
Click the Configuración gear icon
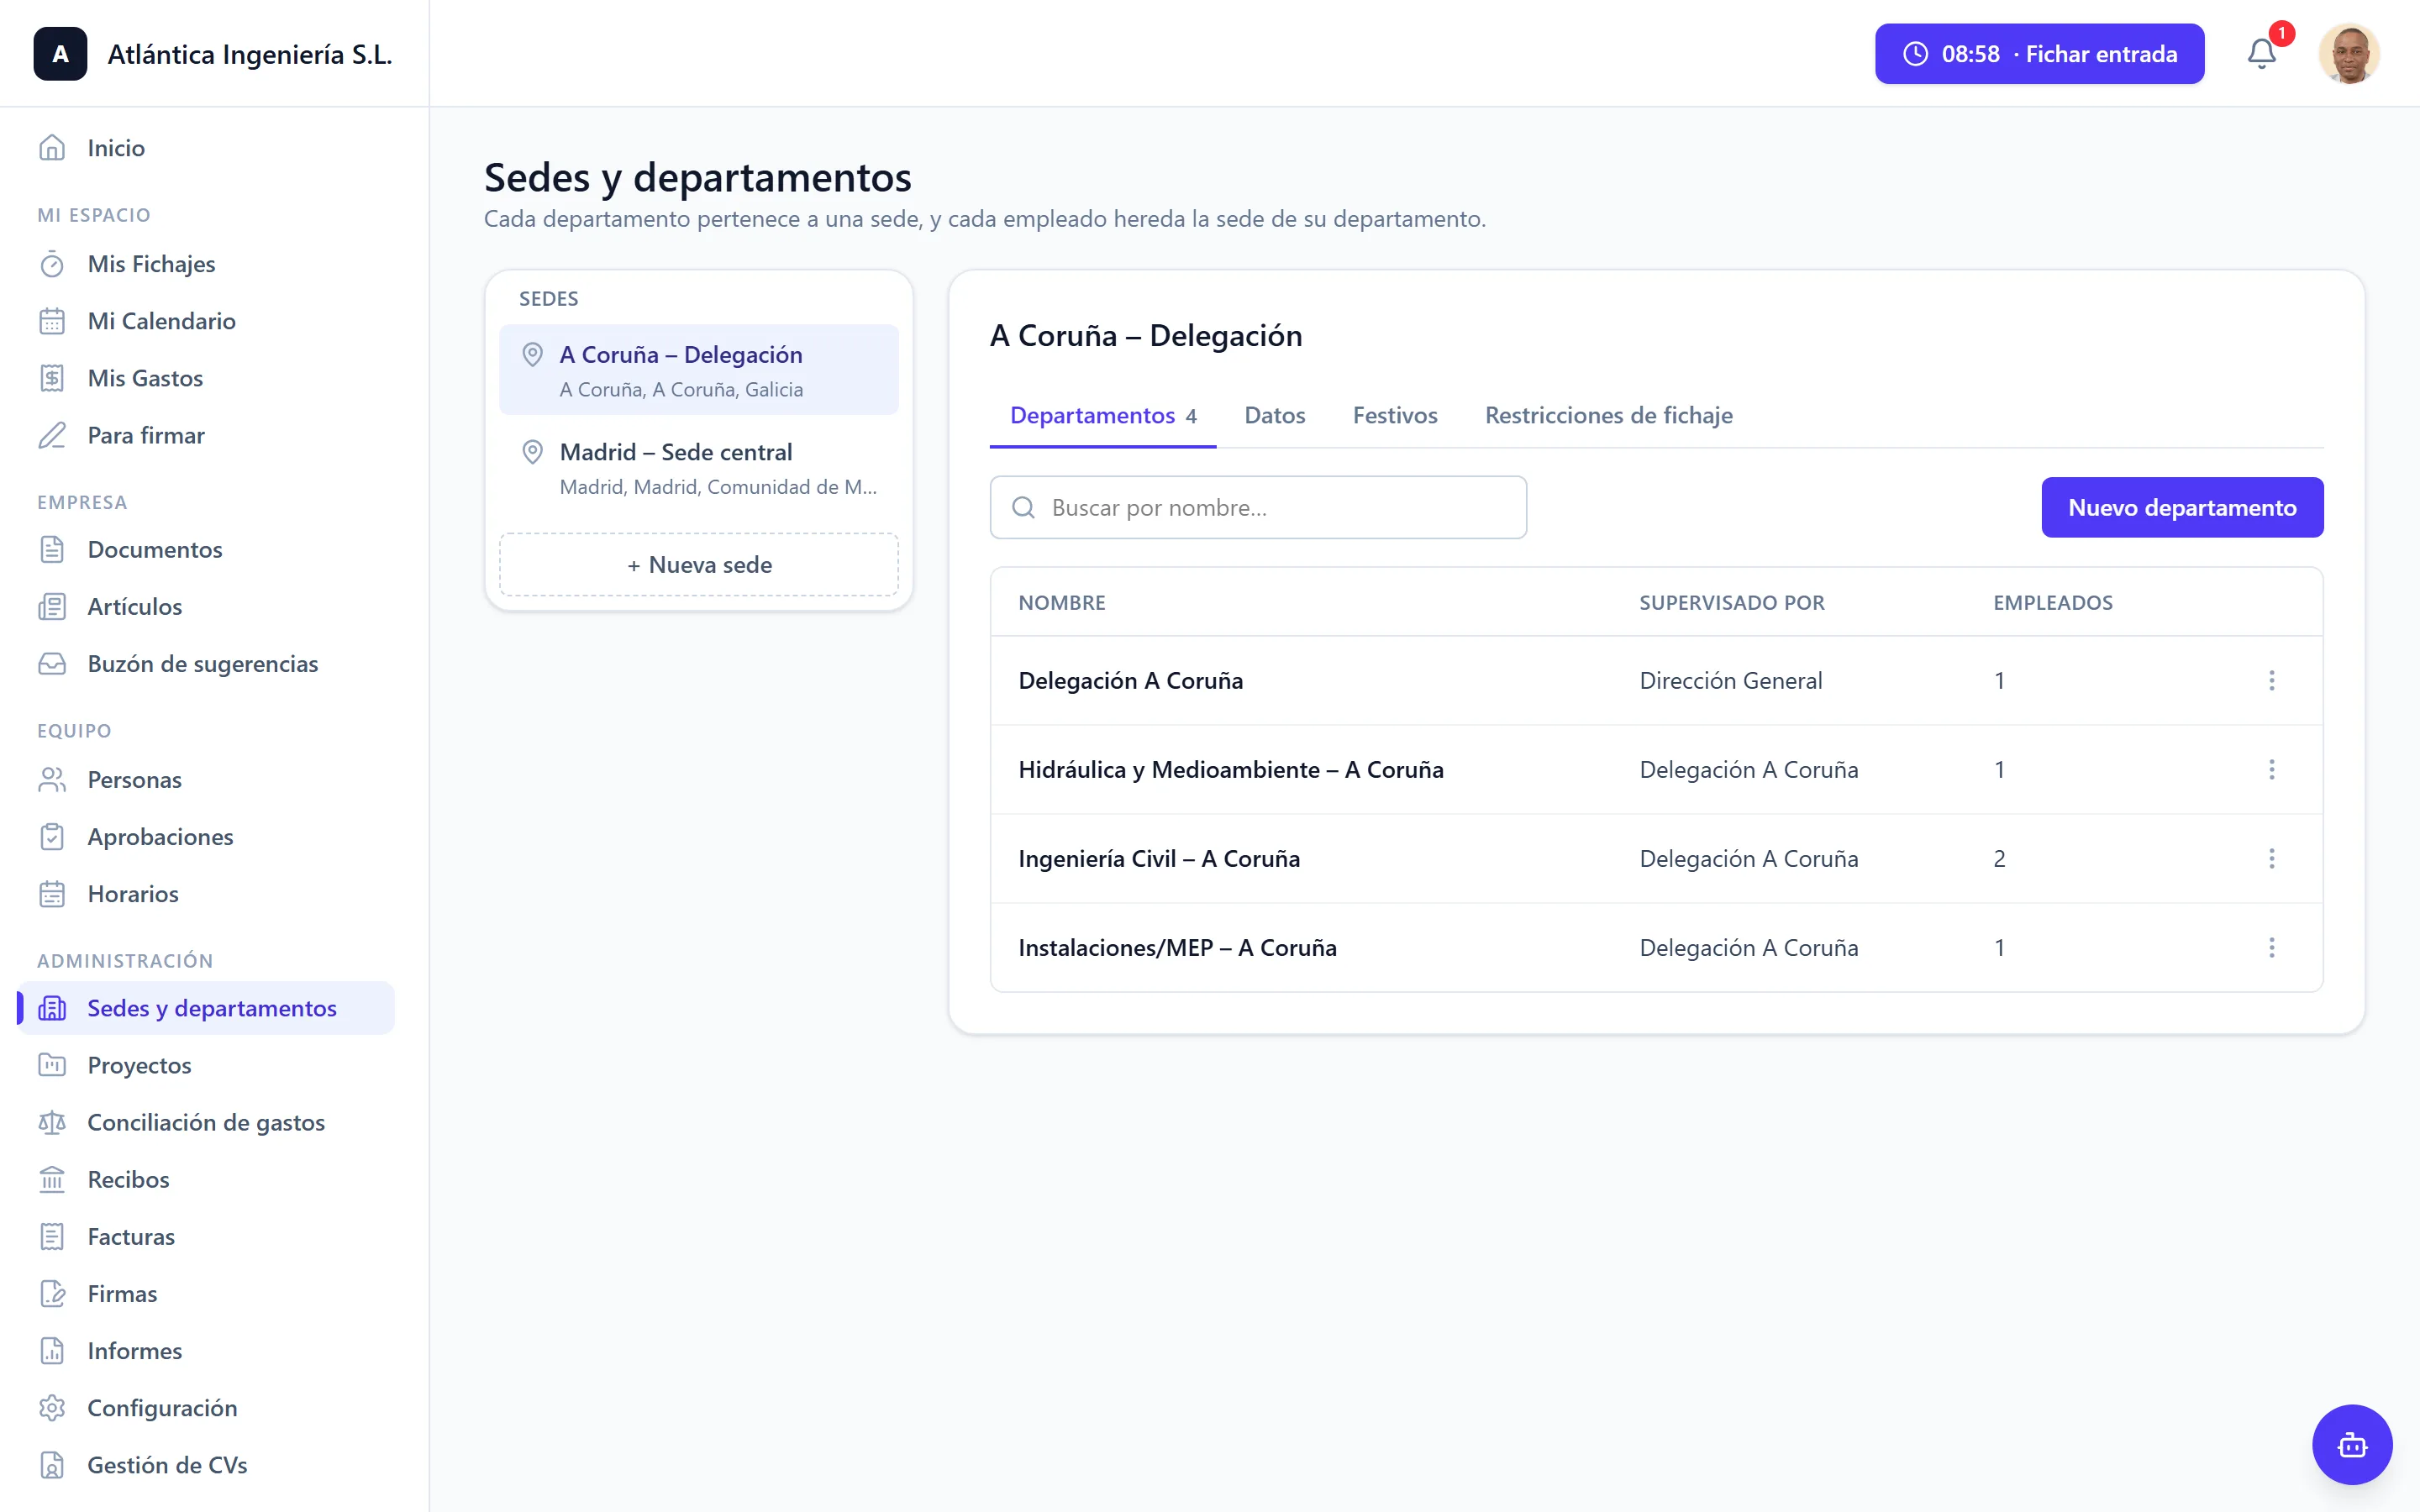(52, 1407)
